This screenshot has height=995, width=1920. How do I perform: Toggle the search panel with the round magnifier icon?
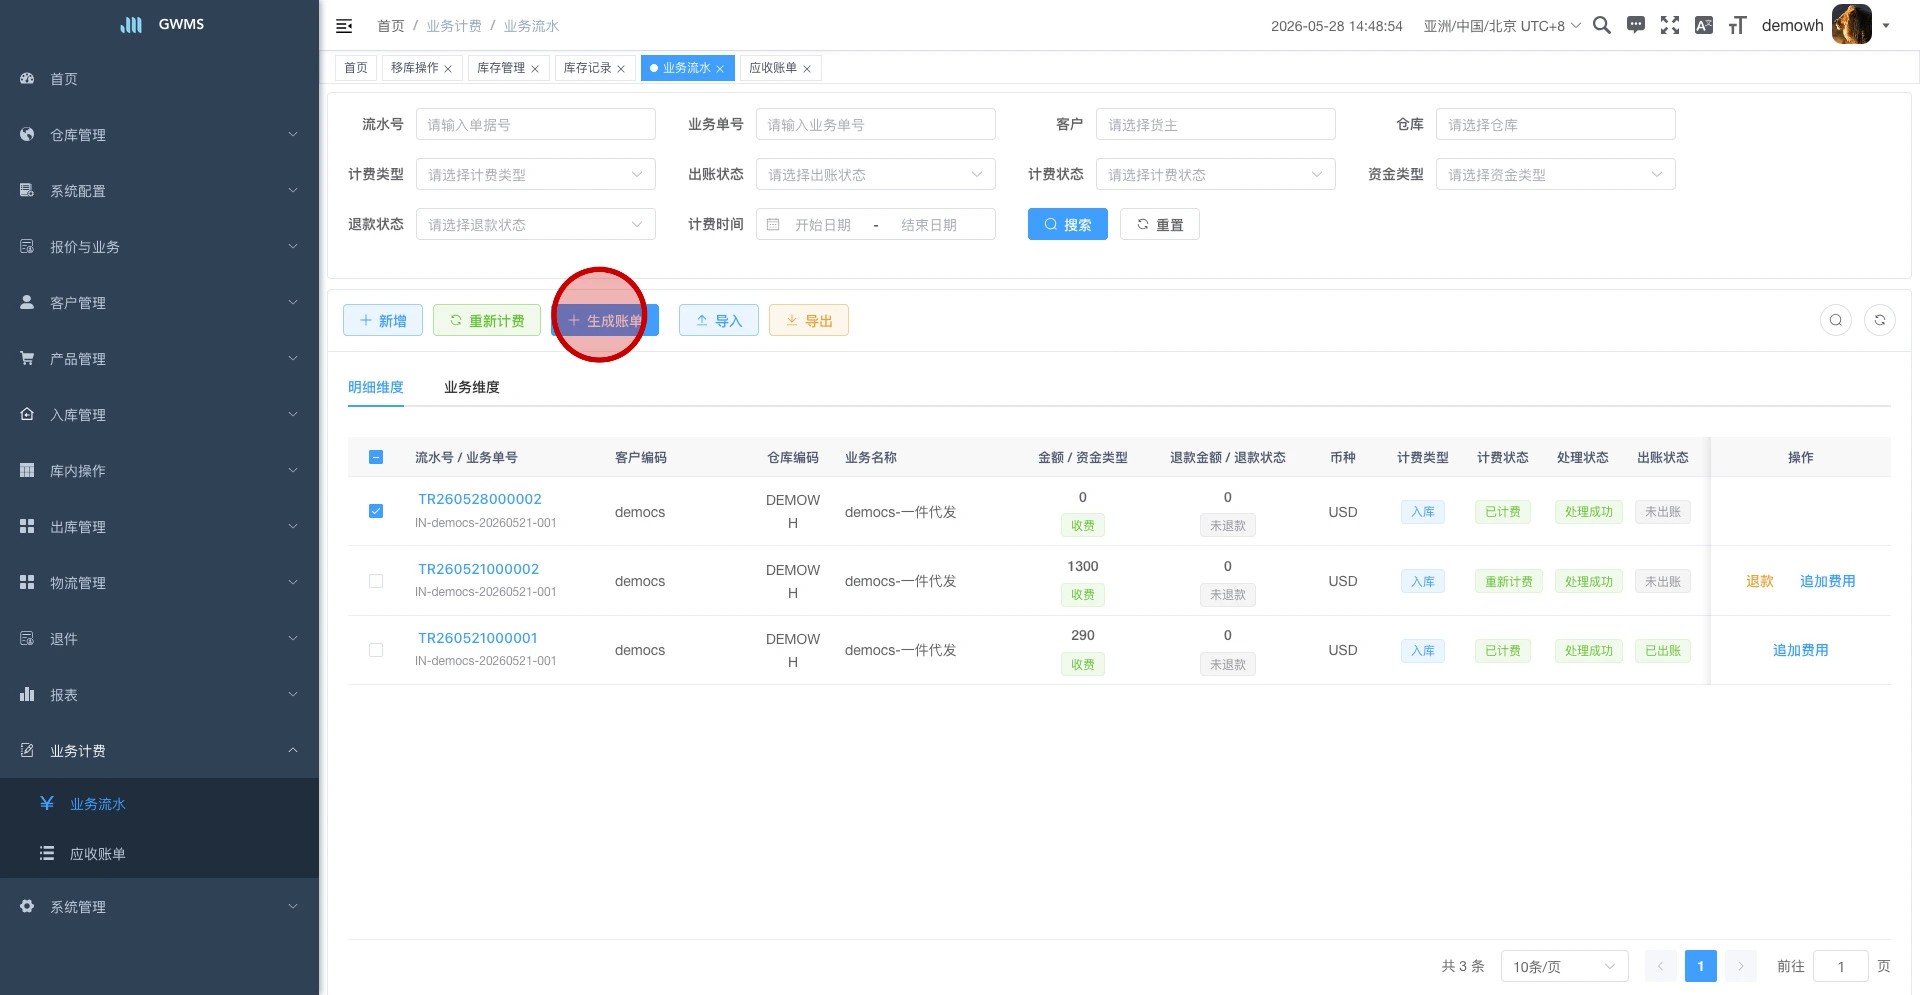tap(1836, 320)
